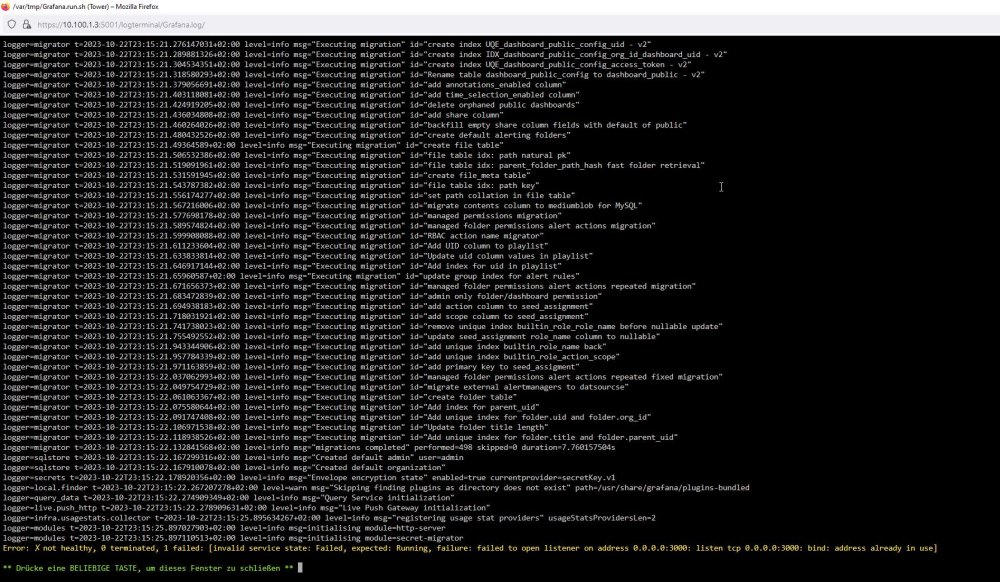The width and height of the screenshot is (1000, 582).
Task: Click the log line "delete orphaned public dashboards"
Action: [x=291, y=105]
